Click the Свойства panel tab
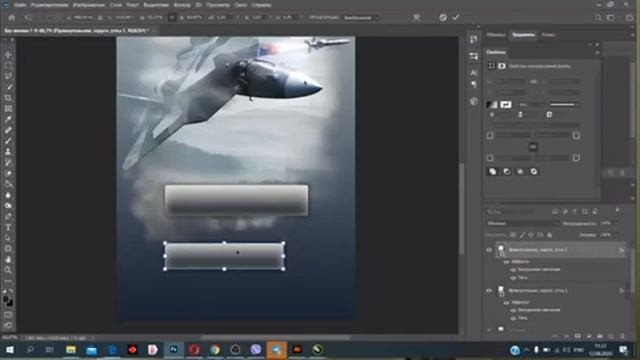Screen dimensions: 640x360 [496, 52]
